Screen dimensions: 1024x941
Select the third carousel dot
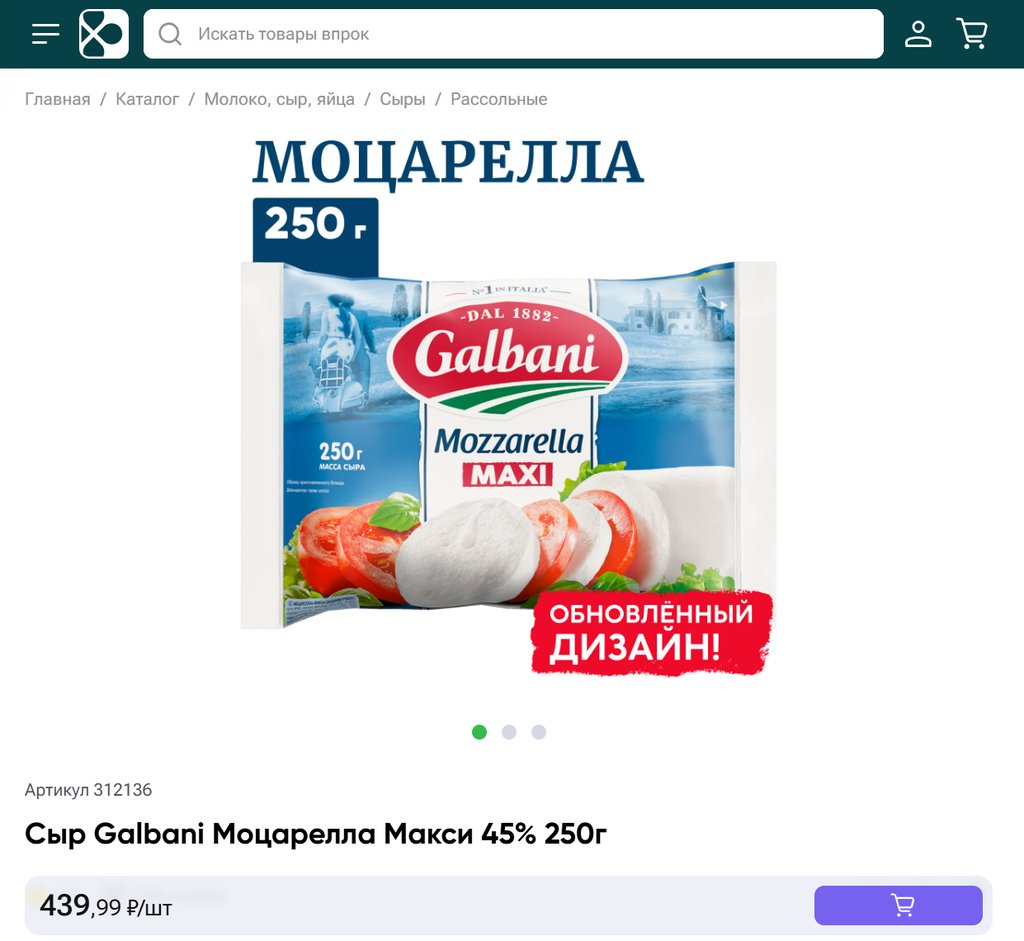pyautogui.click(x=539, y=732)
